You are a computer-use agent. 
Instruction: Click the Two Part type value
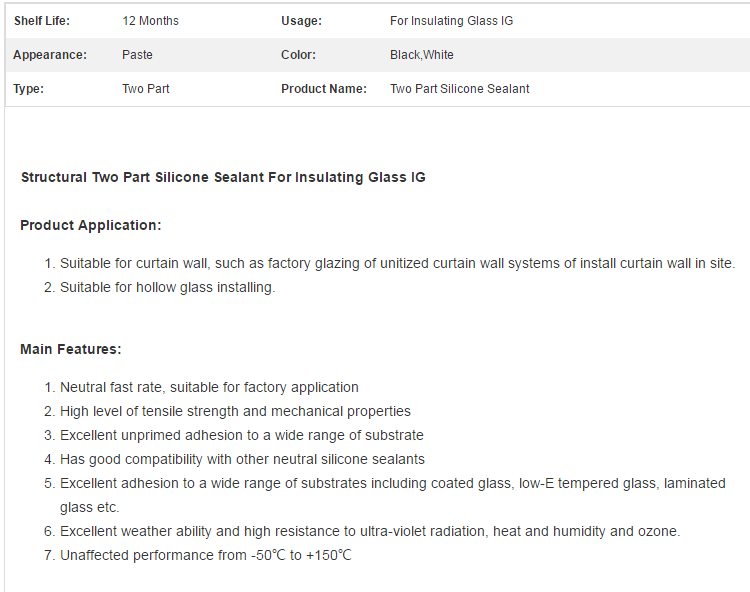(x=146, y=89)
